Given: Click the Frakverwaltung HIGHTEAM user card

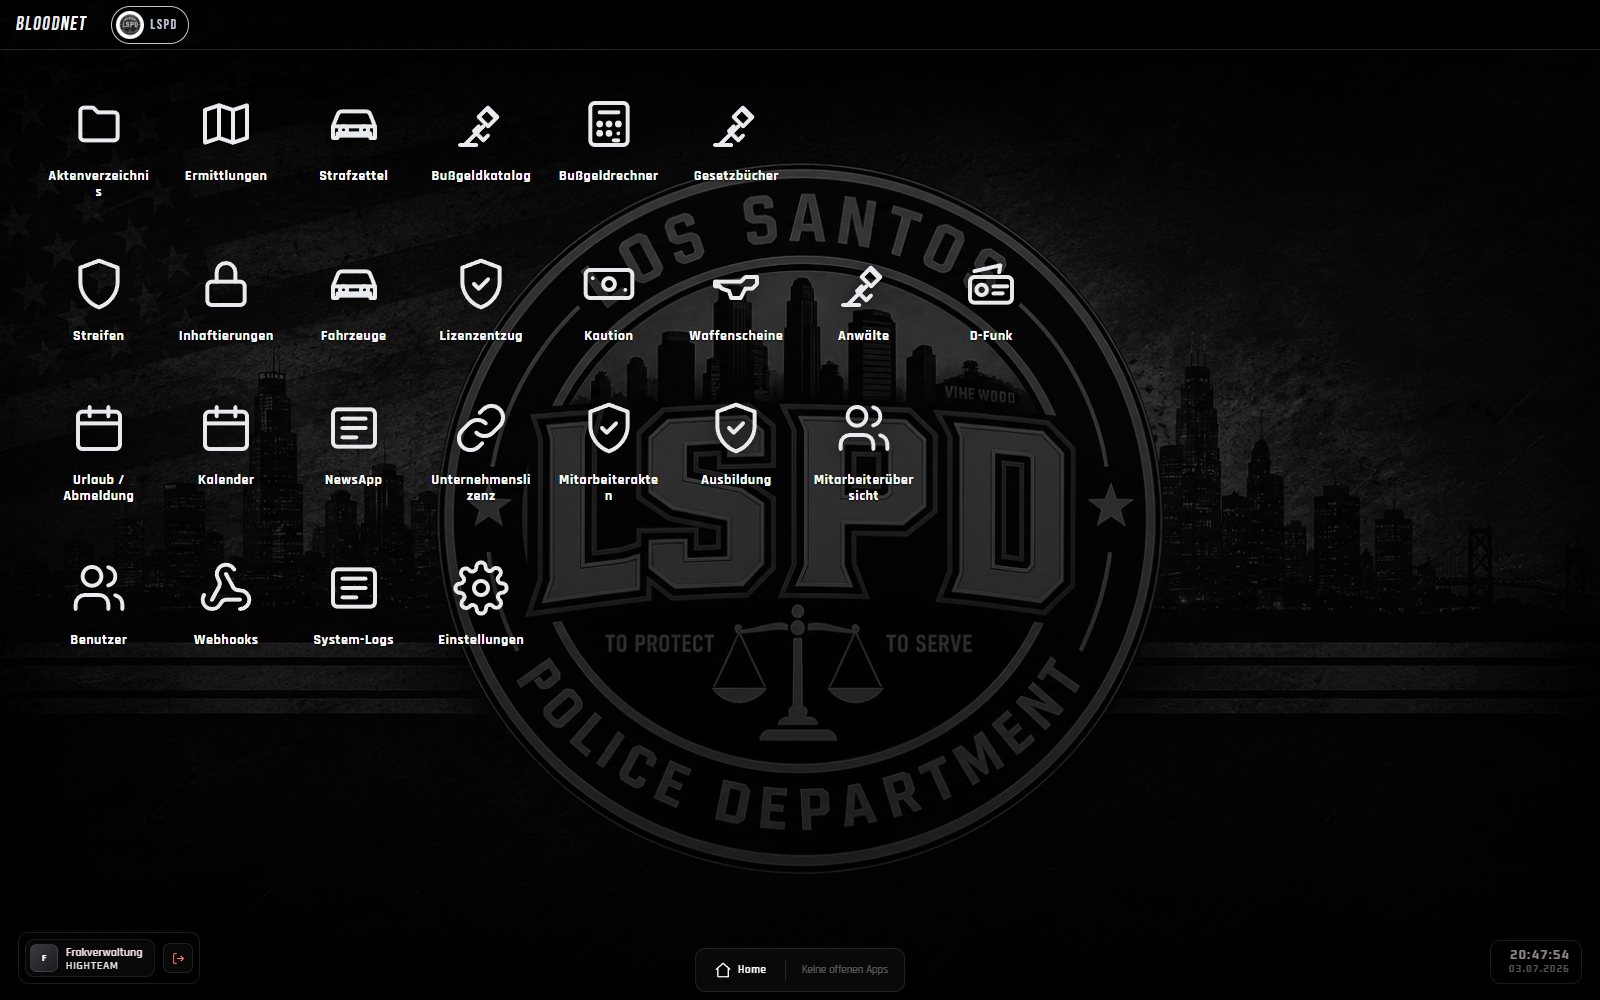Looking at the screenshot, I should 91,958.
